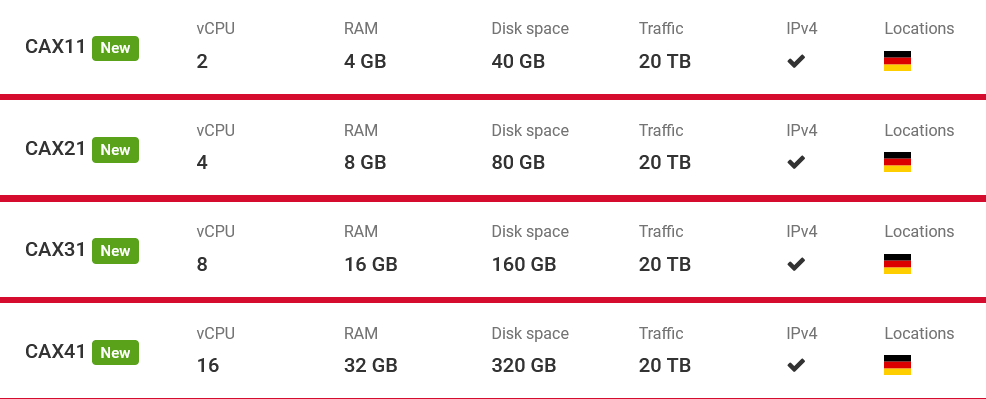Viewport: 986px width, 399px height.
Task: Click the IPv4 checkmark for CAX41
Action: click(x=796, y=365)
